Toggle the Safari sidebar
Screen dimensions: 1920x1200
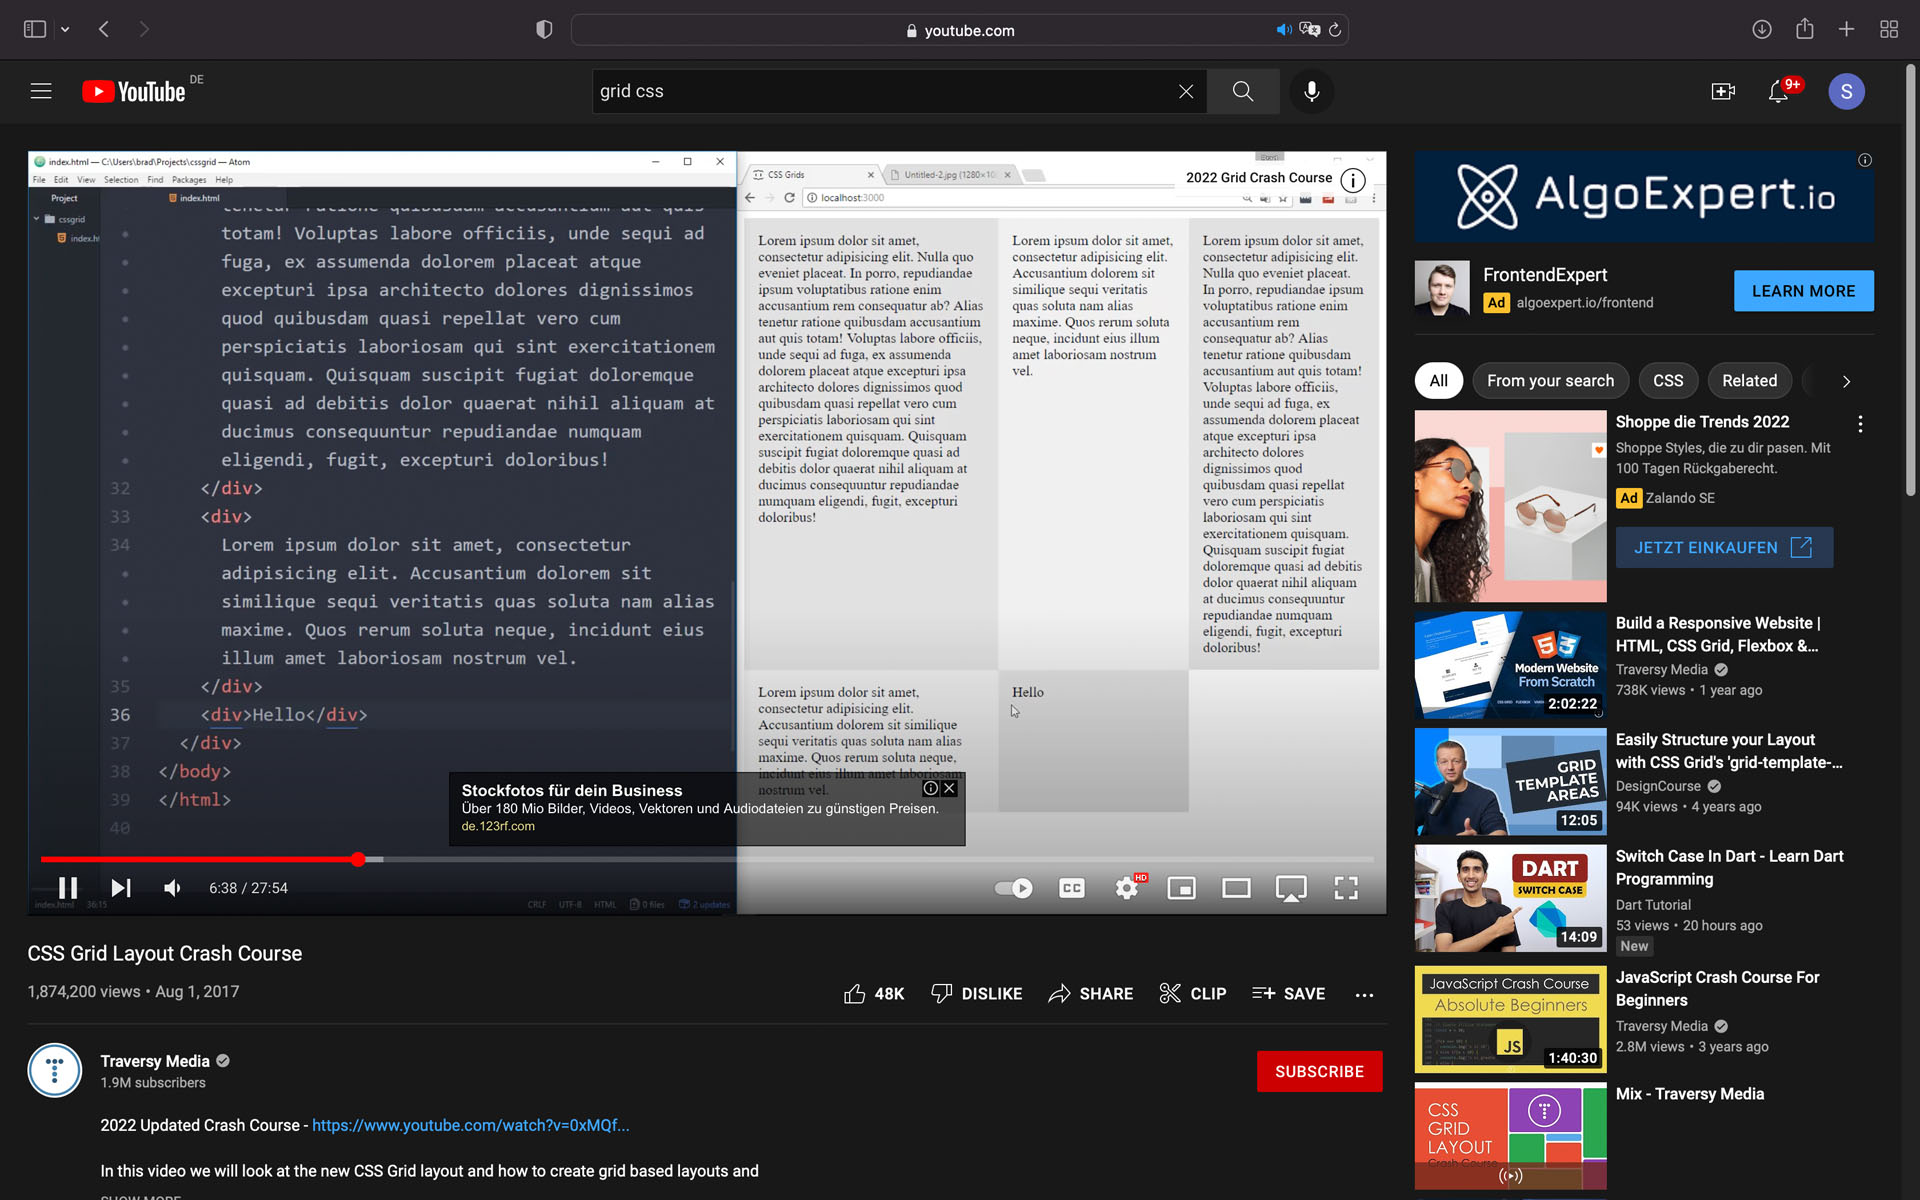click(x=35, y=29)
